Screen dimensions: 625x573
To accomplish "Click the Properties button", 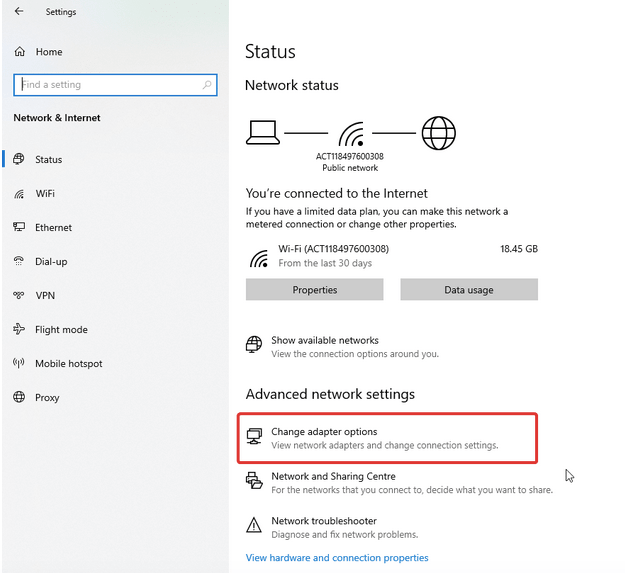I will tap(314, 289).
